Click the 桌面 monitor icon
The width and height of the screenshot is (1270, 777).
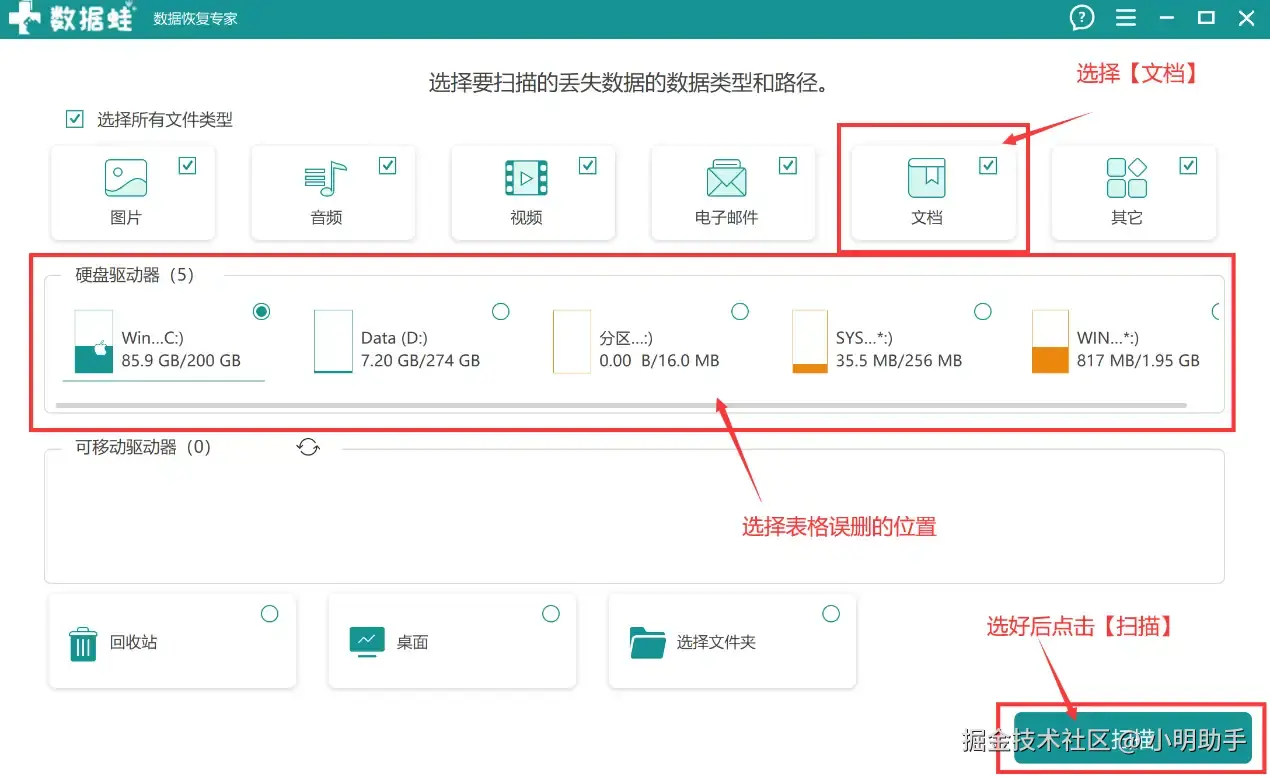coord(367,641)
